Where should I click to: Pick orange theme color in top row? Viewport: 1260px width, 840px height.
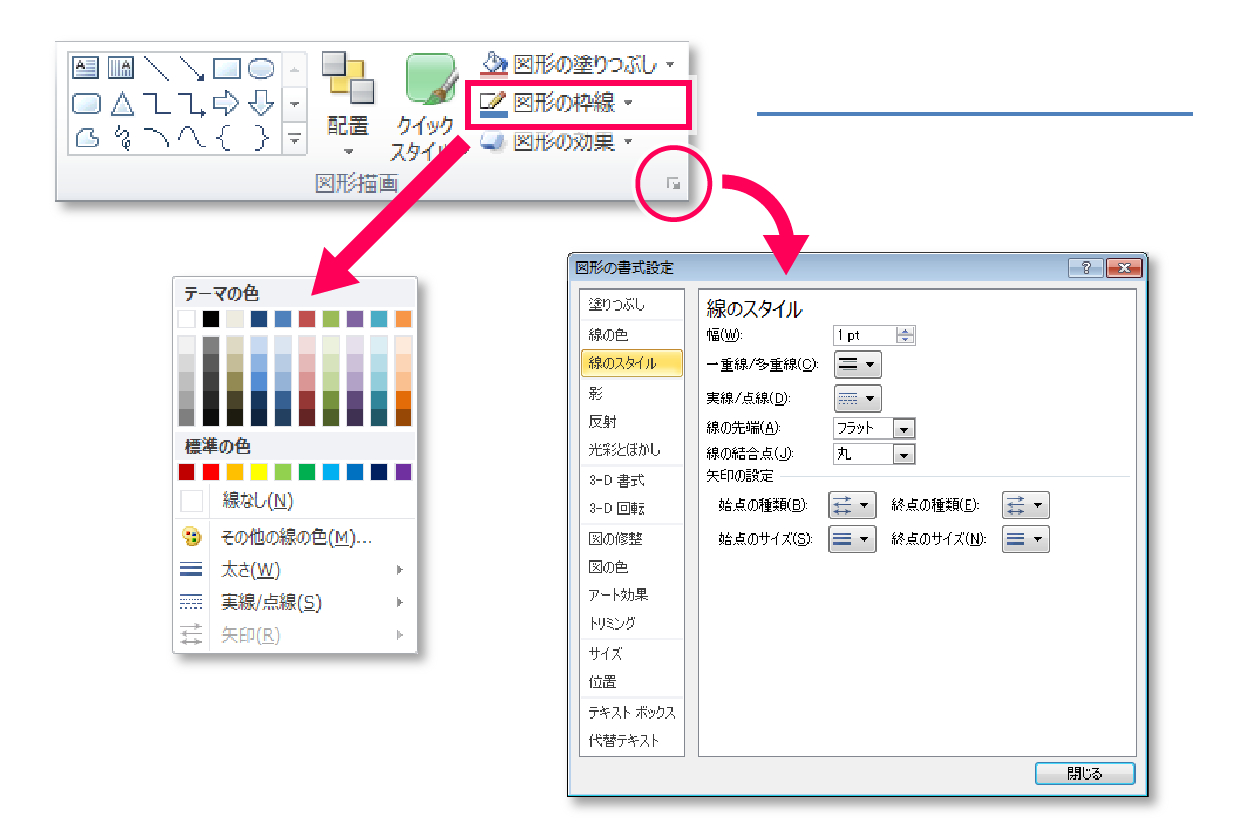pyautogui.click(x=403, y=319)
